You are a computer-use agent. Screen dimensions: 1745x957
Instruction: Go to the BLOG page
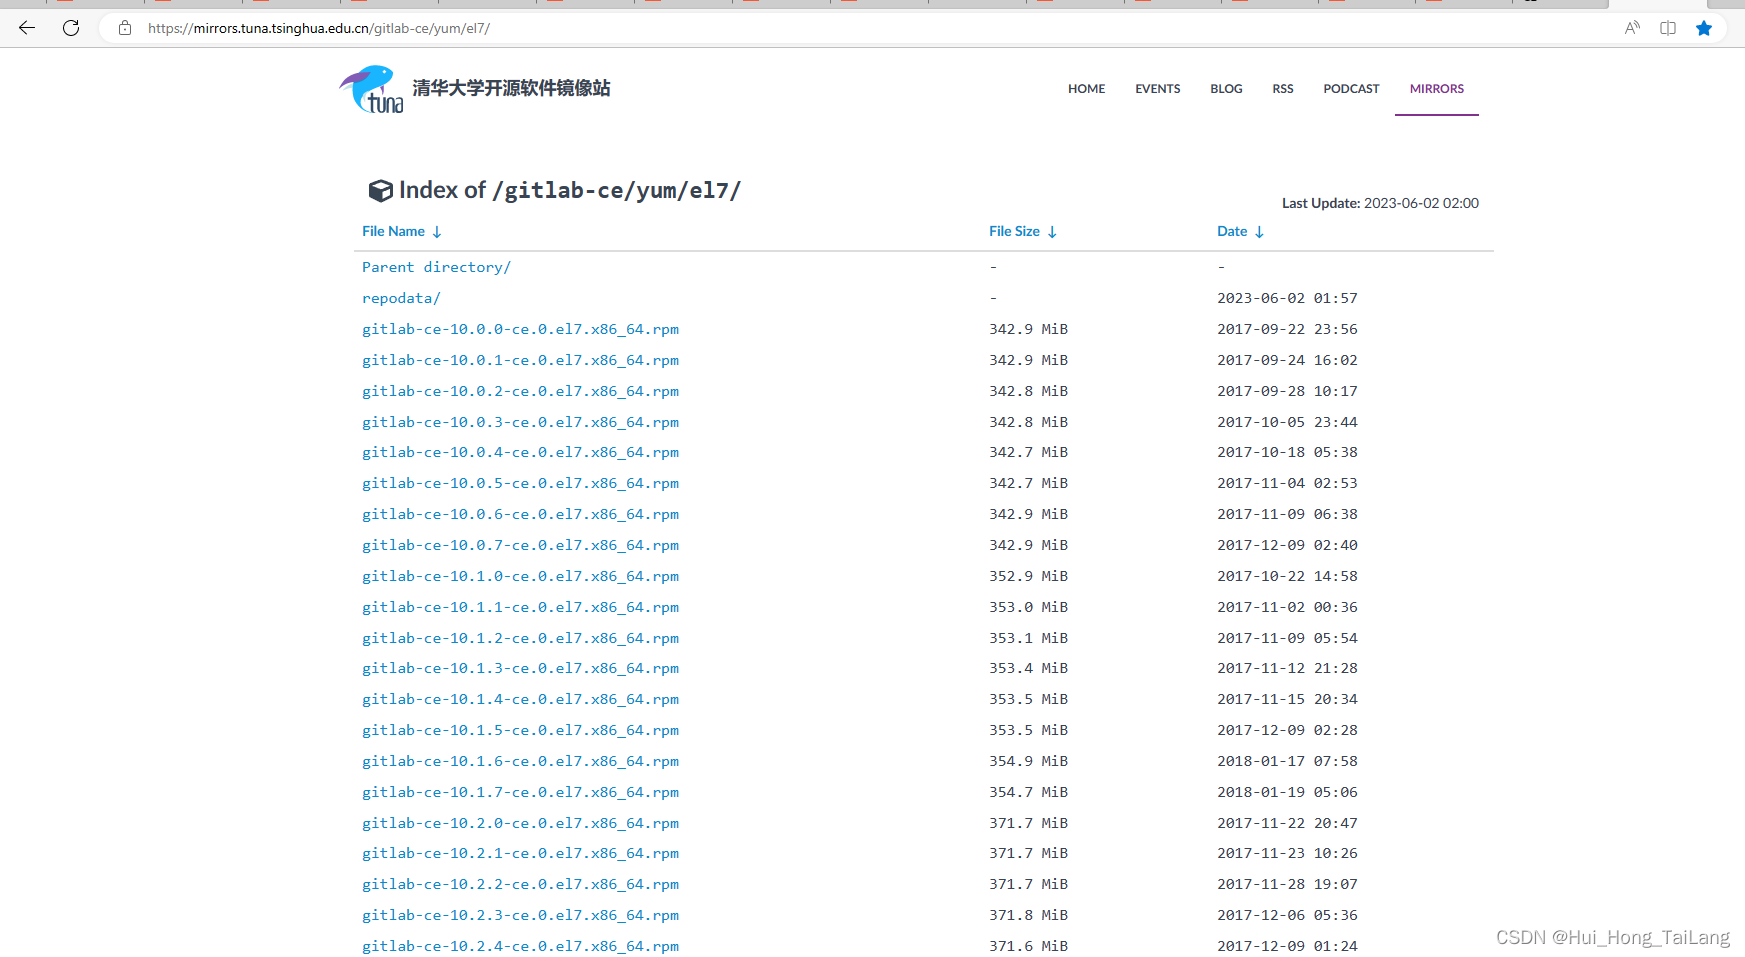[1226, 89]
